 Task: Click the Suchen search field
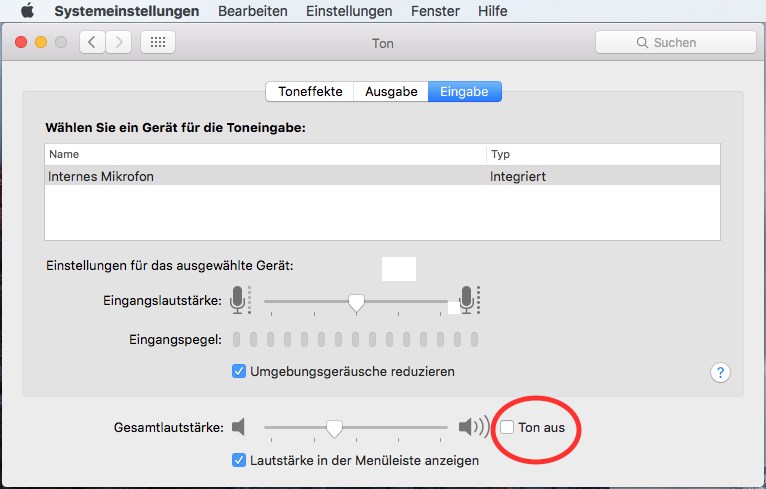click(x=675, y=42)
